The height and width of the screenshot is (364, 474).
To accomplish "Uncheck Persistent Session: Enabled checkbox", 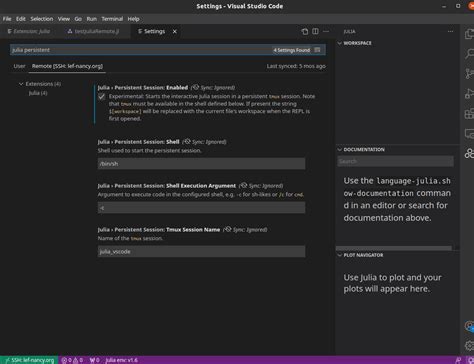I will (102, 97).
